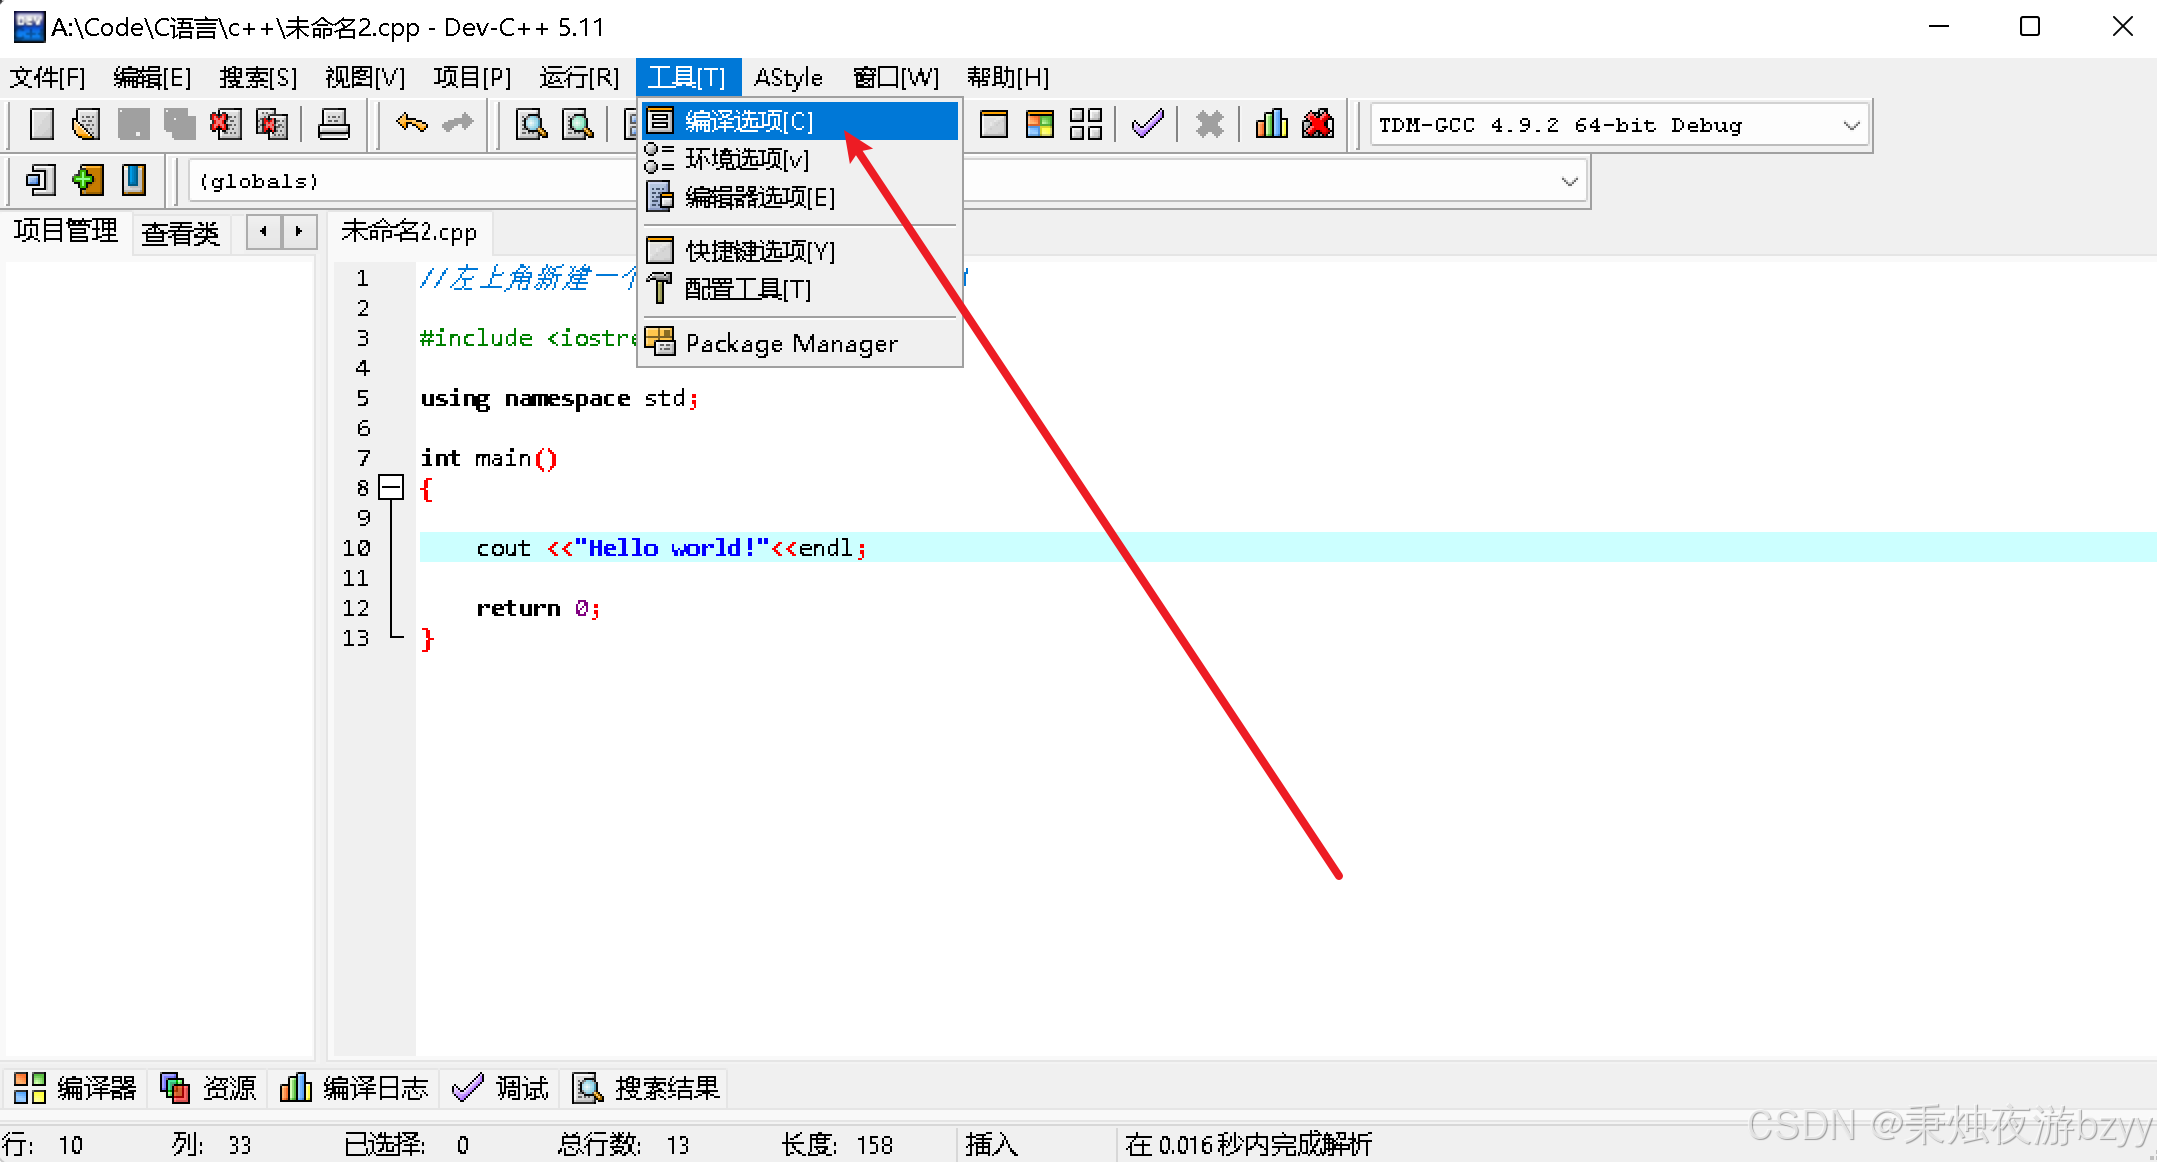Viewport: 2157px width, 1162px height.
Task: Select 环境选项 from the Tools menu
Action: click(747, 159)
